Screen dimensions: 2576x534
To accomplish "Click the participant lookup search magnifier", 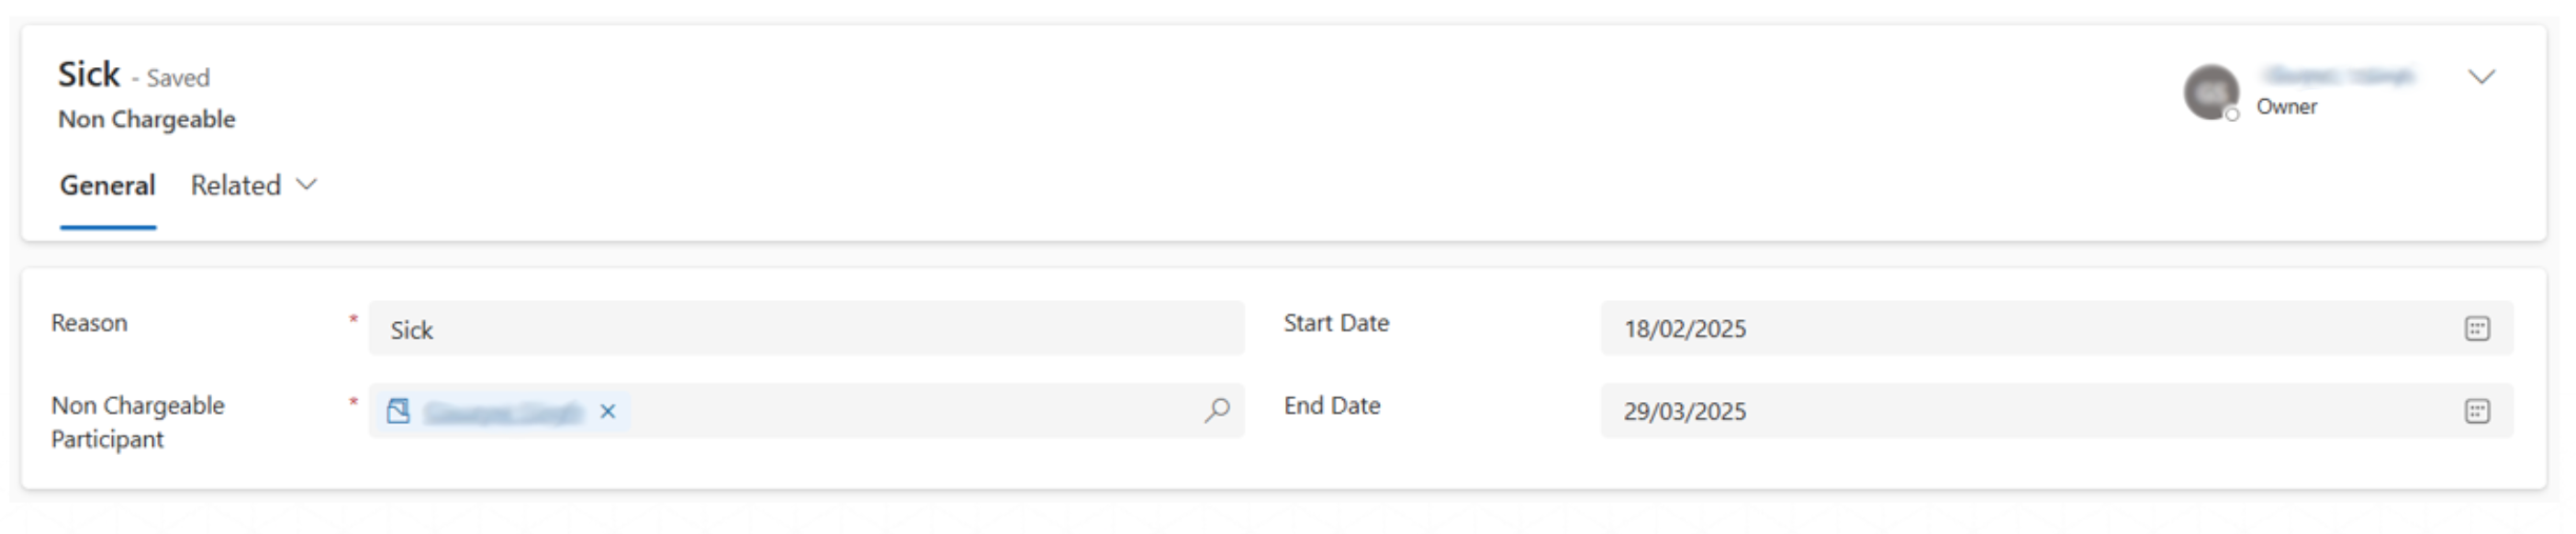I will [x=1216, y=410].
